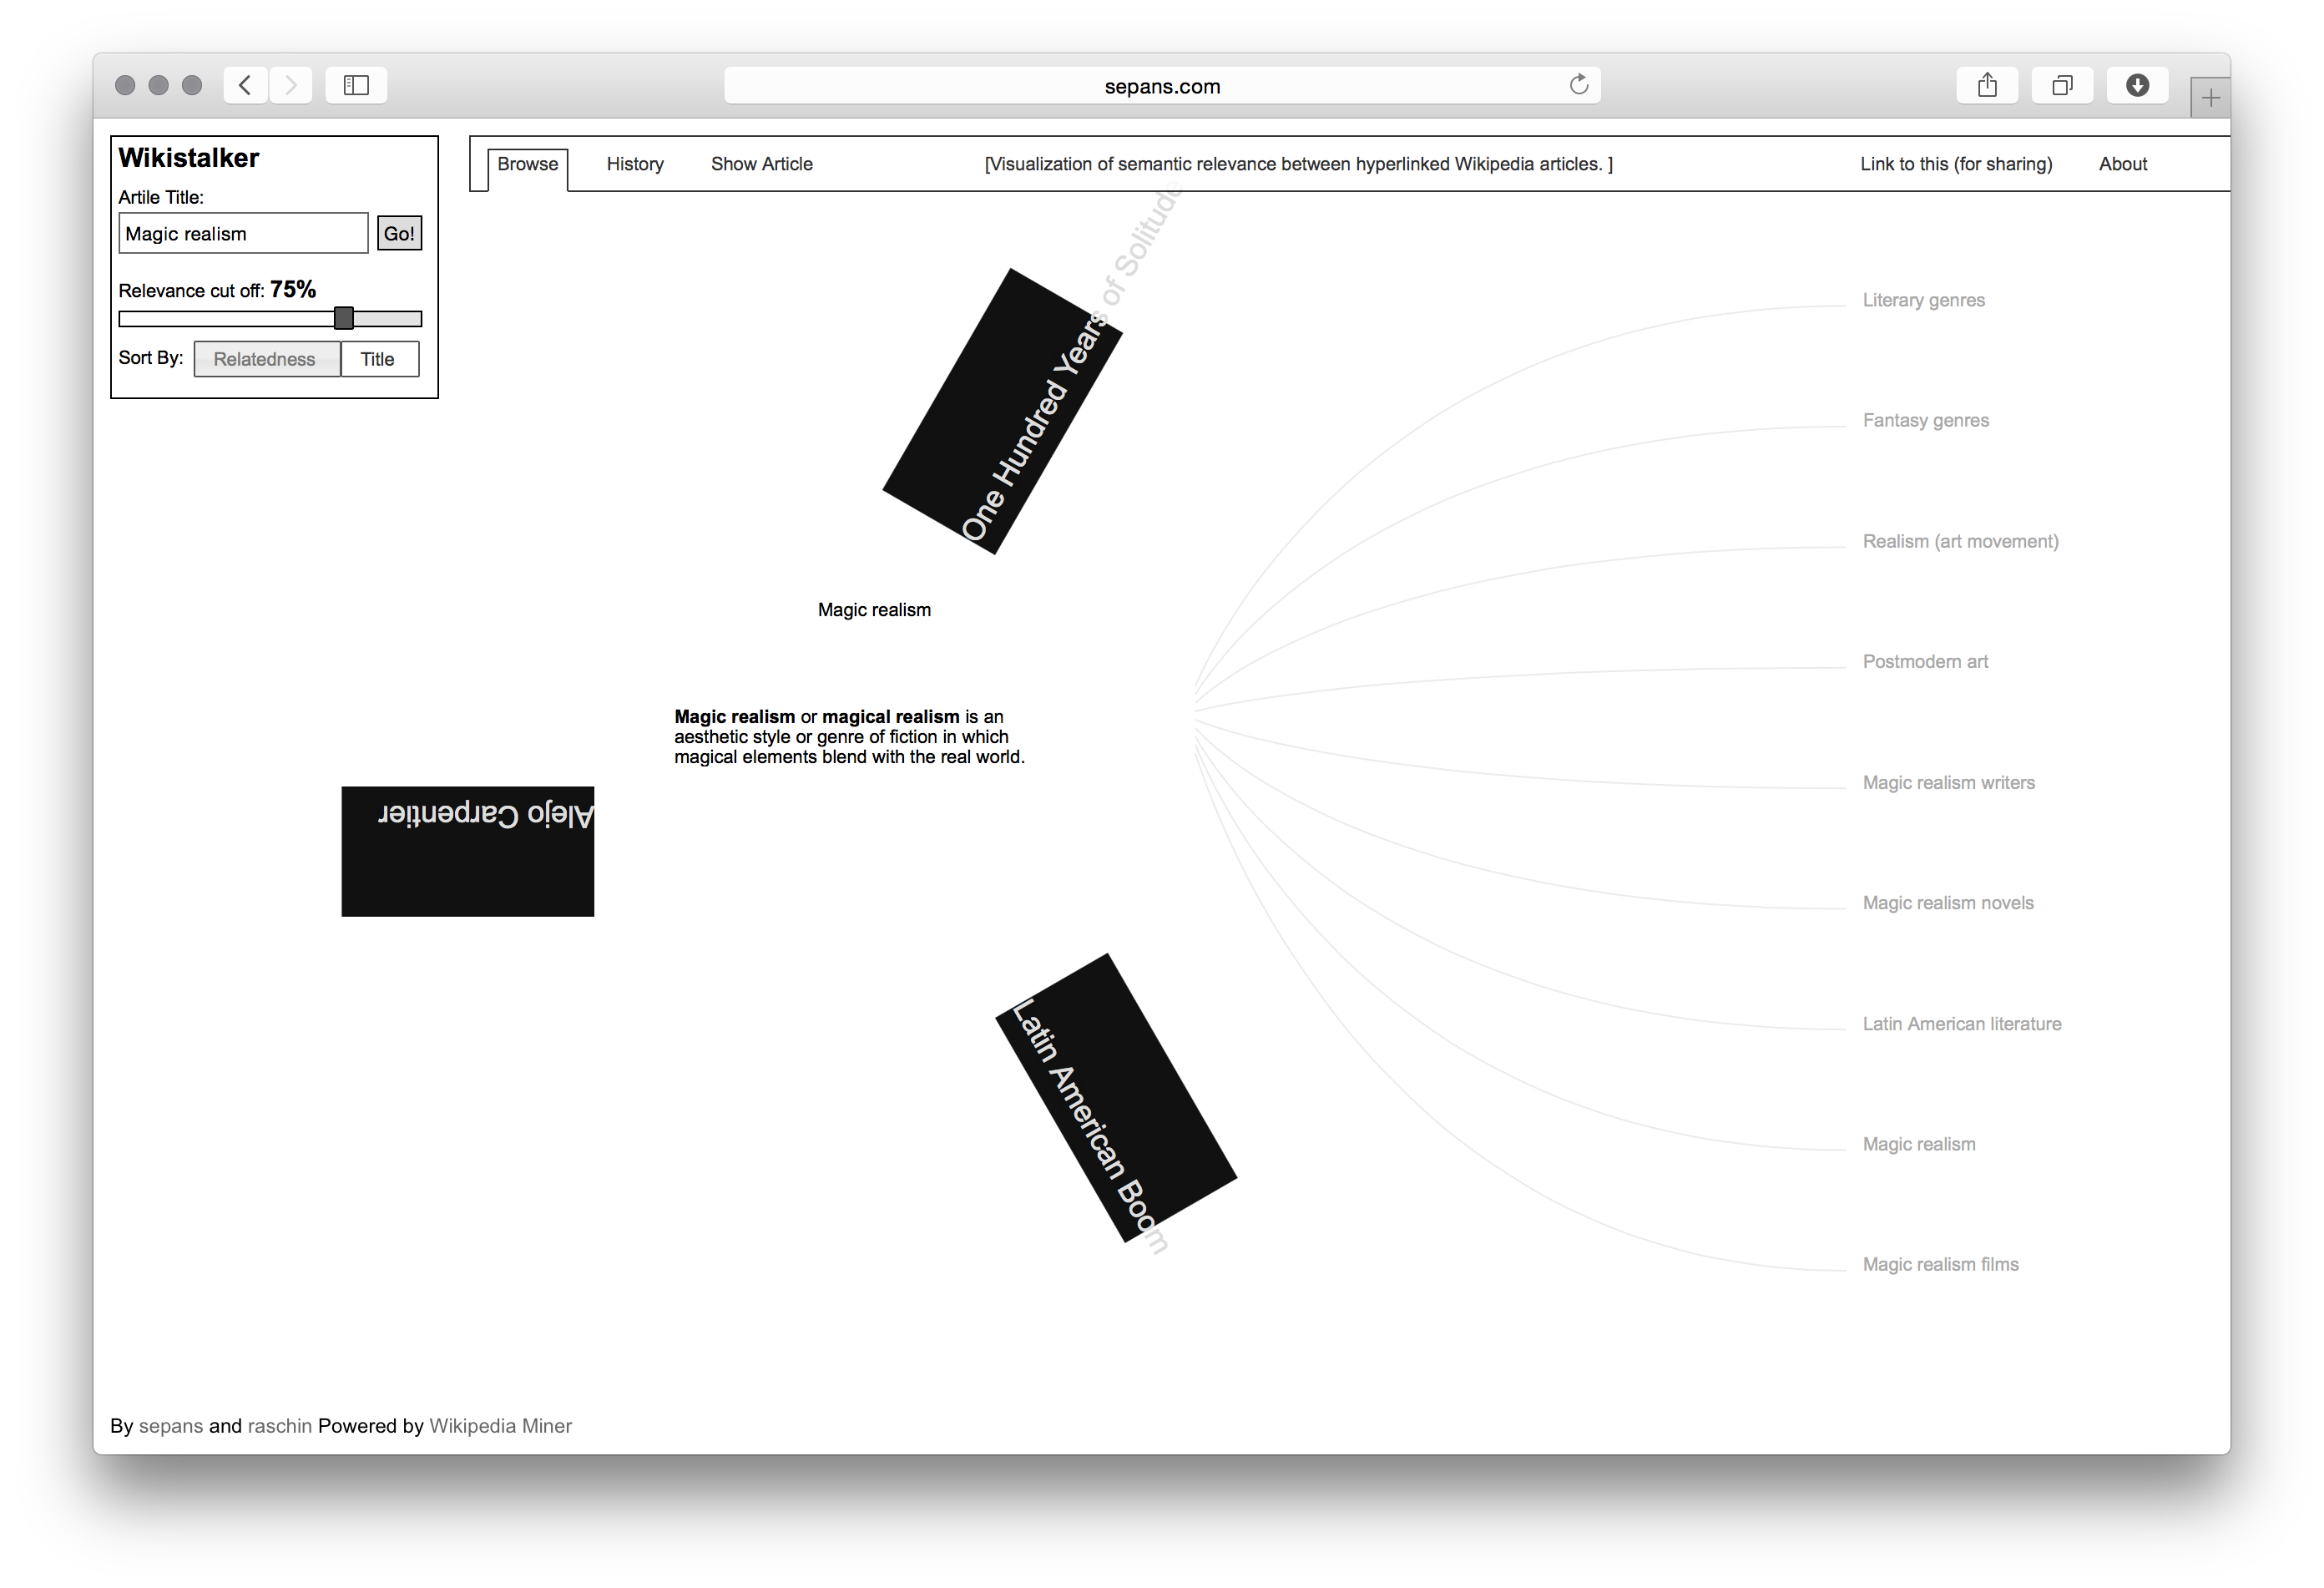2324x1588 pixels.
Task: Open the Downloads icon
Action: 2138,85
